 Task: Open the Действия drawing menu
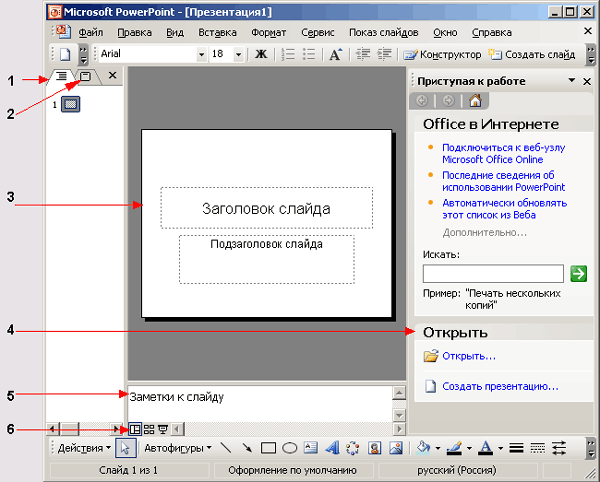84,448
